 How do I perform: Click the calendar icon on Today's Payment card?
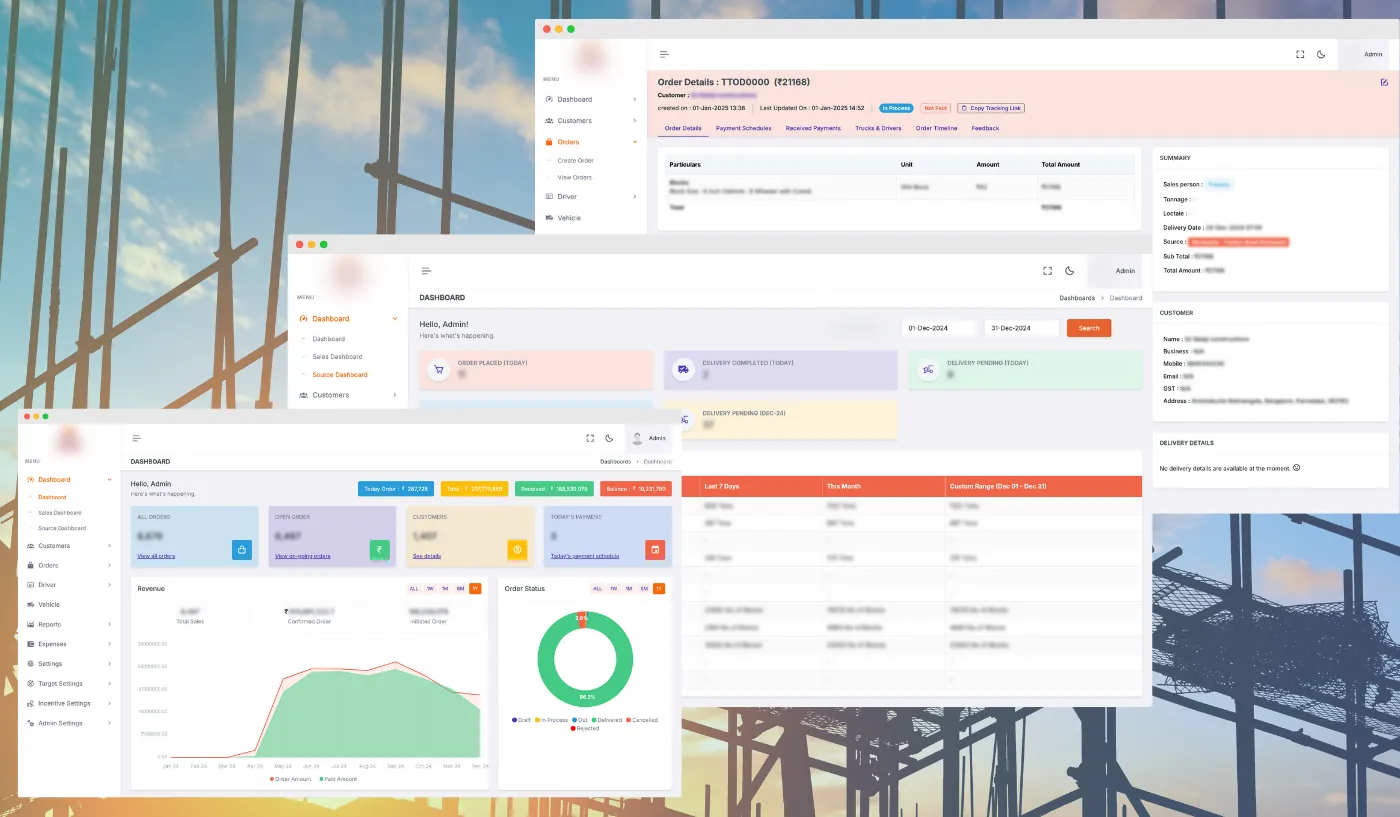pyautogui.click(x=656, y=549)
